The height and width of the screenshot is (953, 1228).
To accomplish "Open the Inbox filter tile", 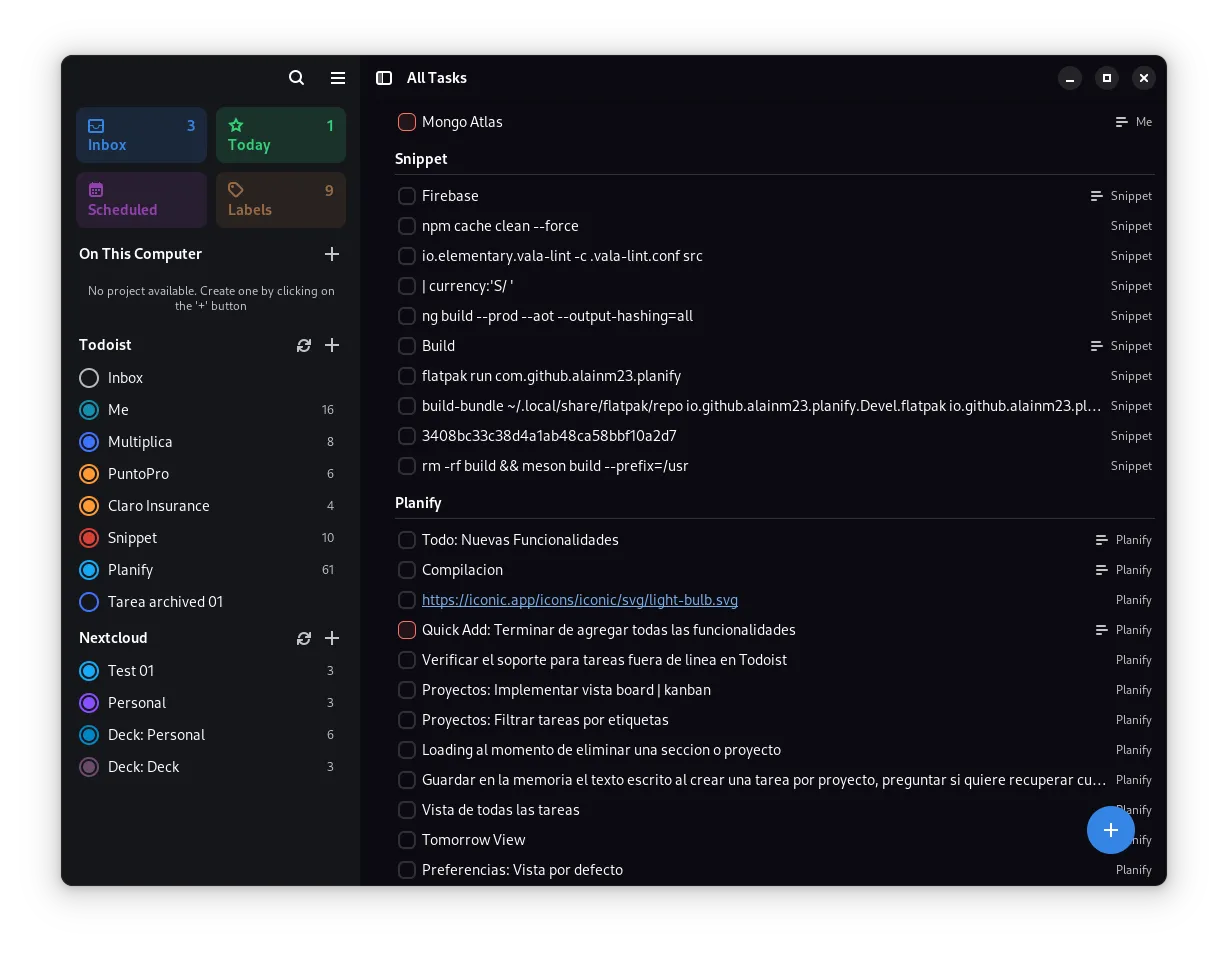I will (x=141, y=135).
